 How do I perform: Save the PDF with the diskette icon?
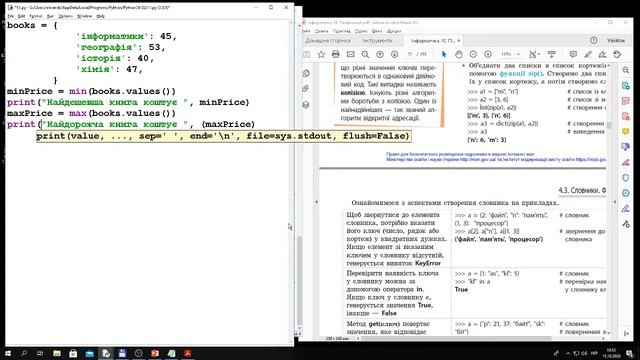[307, 54]
